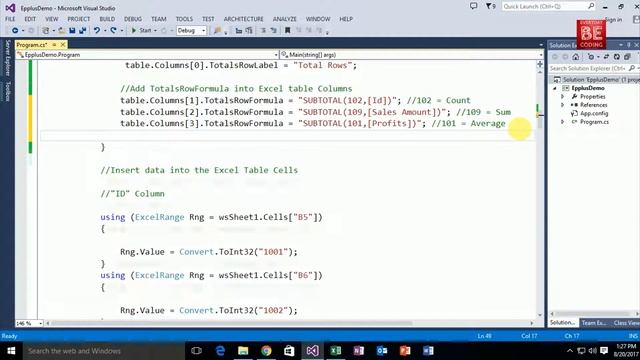Open the DEBUG menu
The width and height of the screenshot is (640, 360).
pyautogui.click(x=133, y=19)
